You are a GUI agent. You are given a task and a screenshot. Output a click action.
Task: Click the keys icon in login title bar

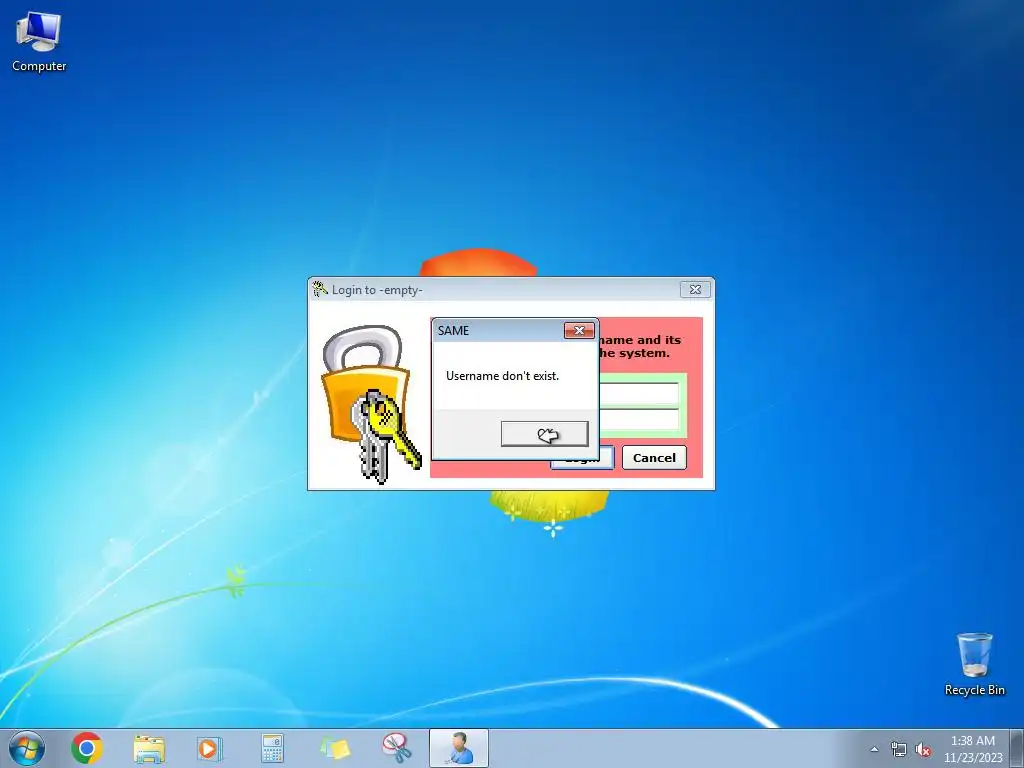[319, 289]
